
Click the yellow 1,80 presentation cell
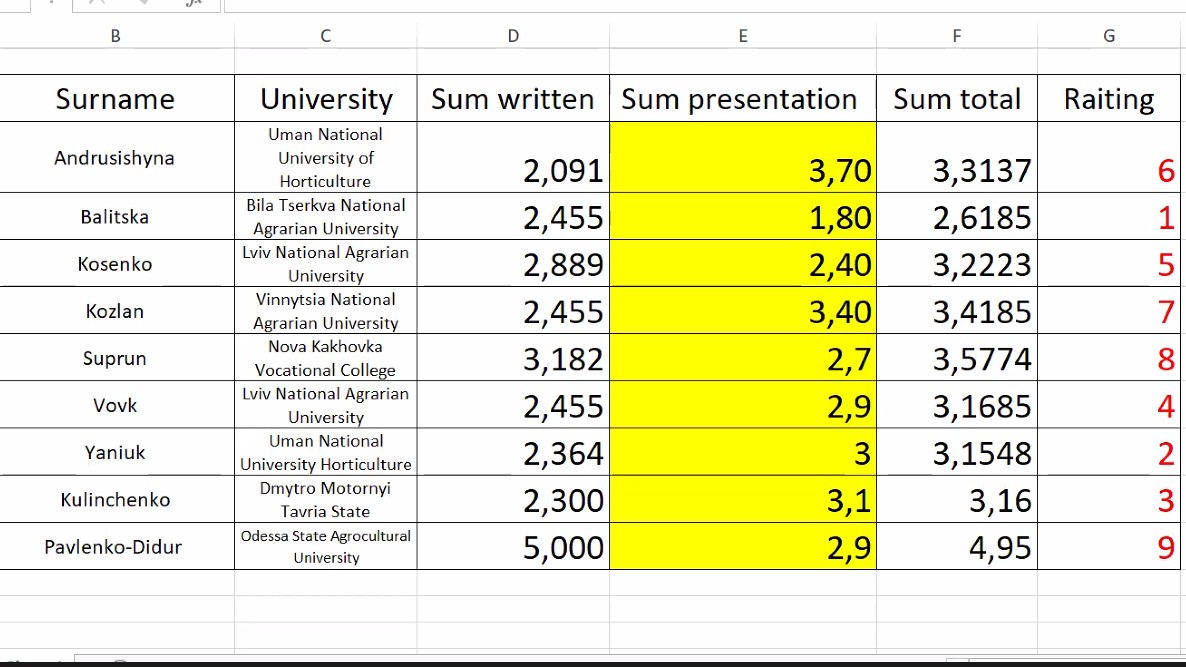[742, 217]
